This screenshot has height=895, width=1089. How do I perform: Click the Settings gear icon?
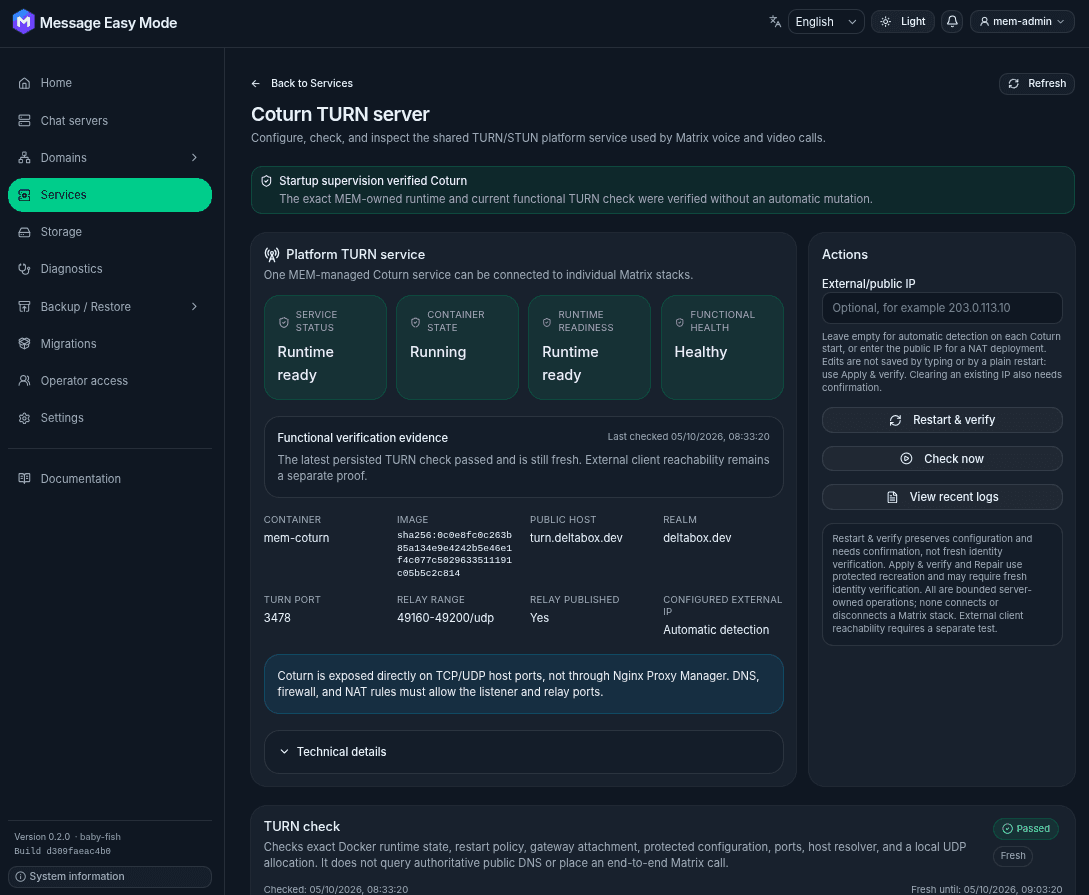click(24, 418)
